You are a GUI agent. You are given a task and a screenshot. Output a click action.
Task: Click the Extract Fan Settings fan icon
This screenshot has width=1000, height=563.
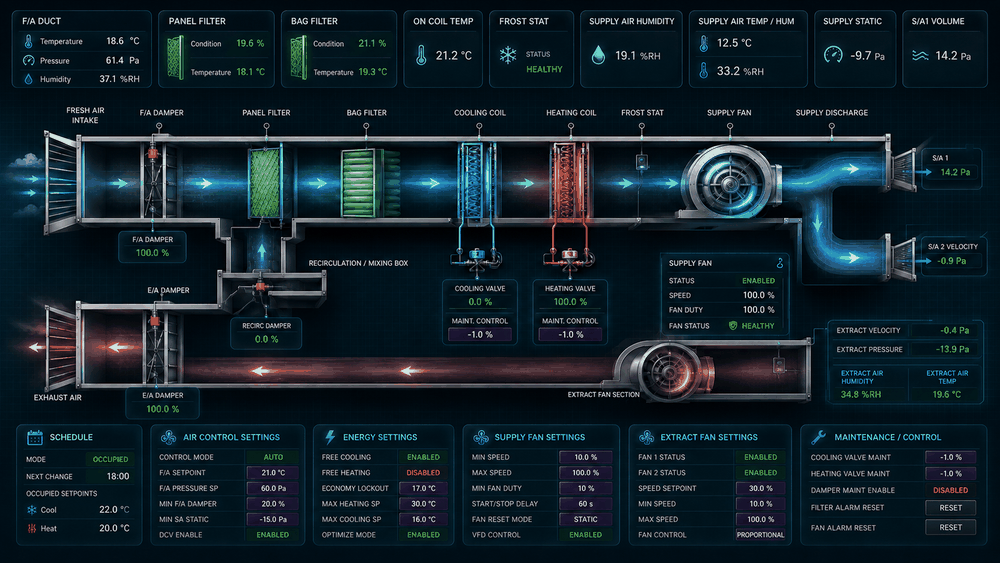tap(646, 437)
